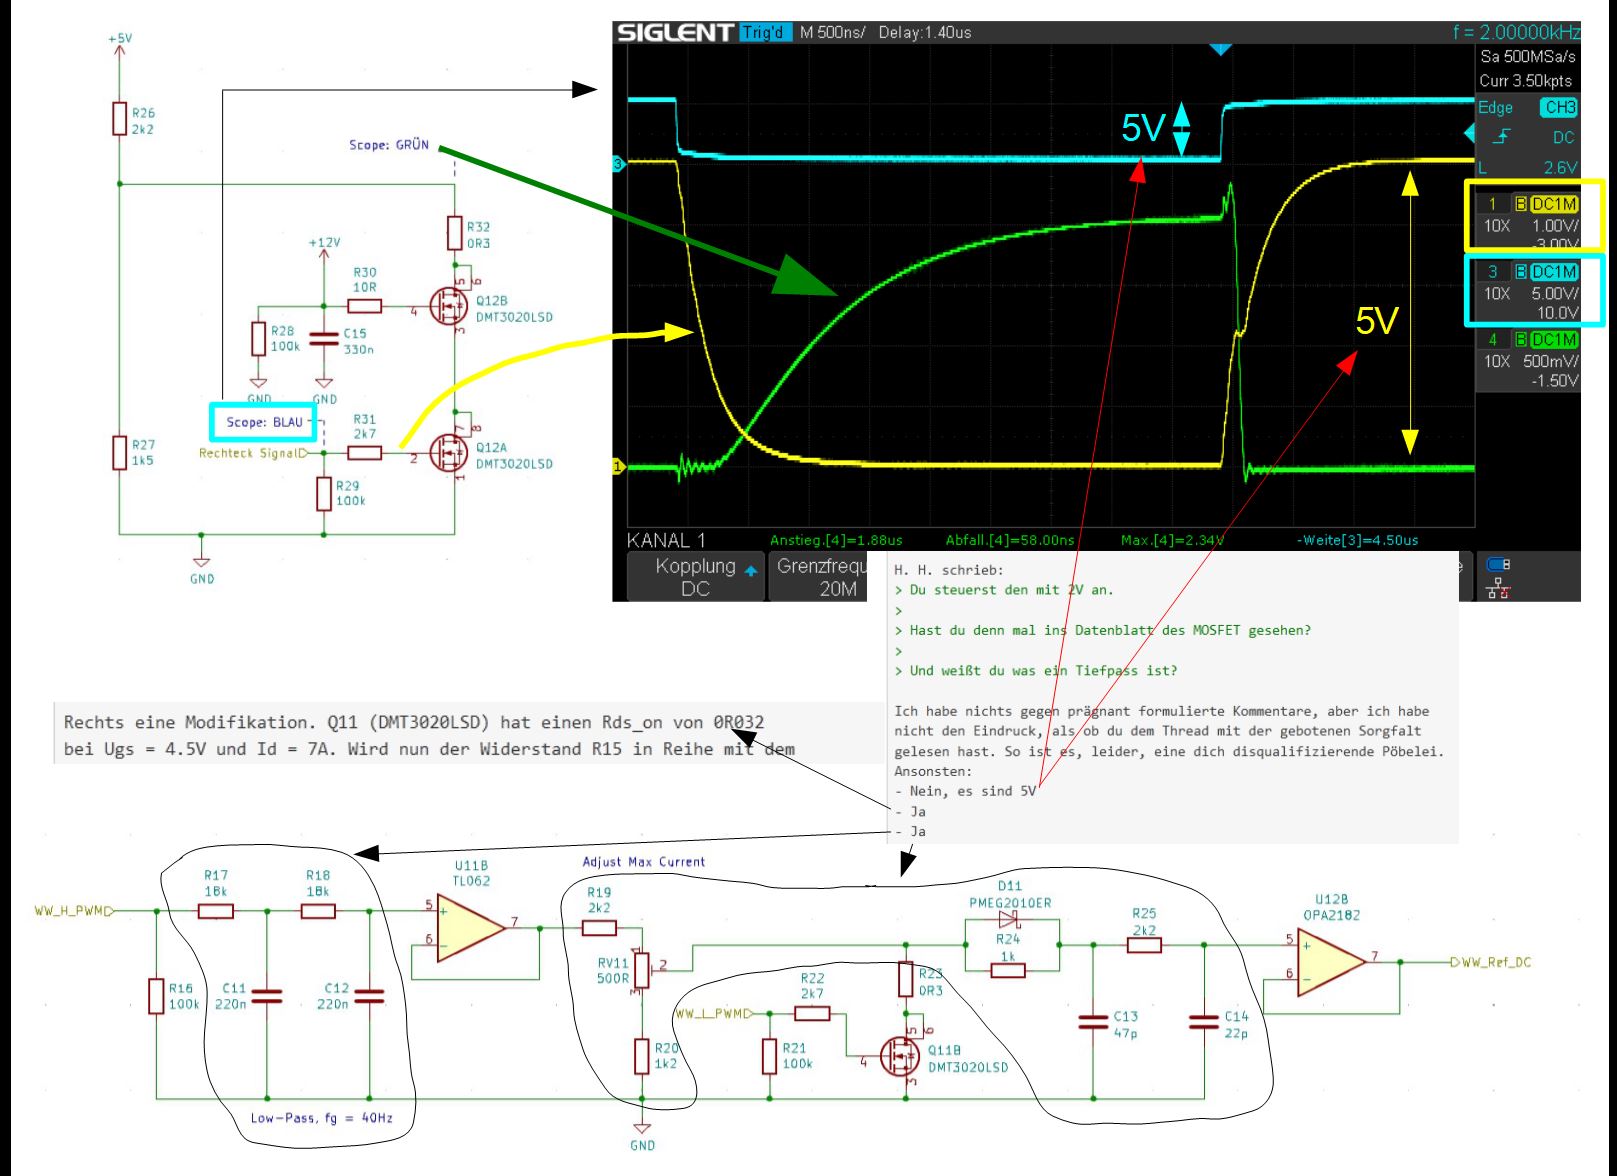
Task: Click the network LAN status icon
Action: 1498,590
